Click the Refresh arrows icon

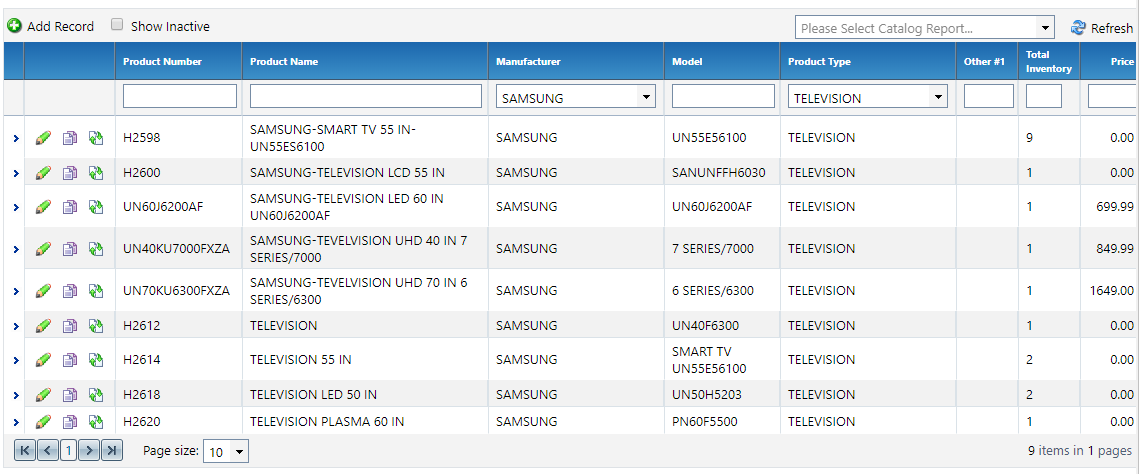click(x=1078, y=28)
